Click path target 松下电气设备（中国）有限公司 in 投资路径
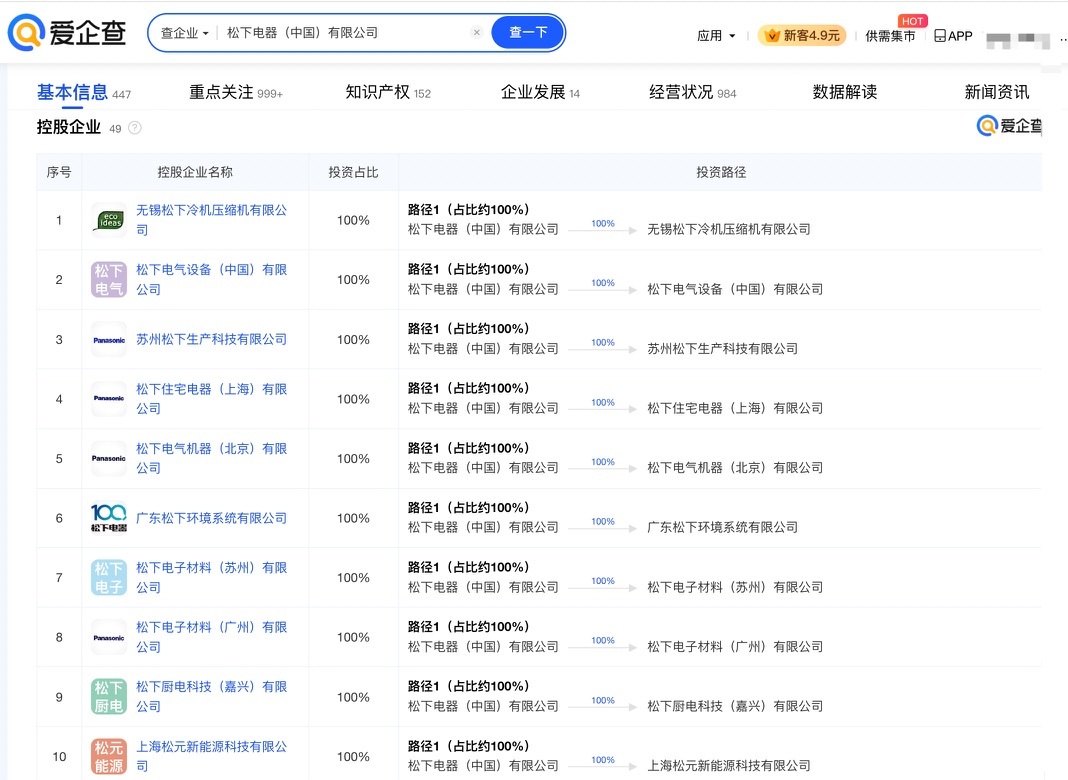 (735, 289)
